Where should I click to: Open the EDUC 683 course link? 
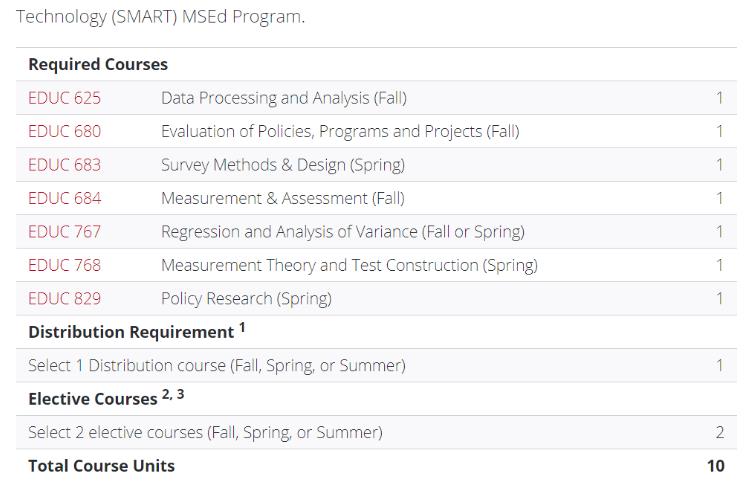point(65,165)
